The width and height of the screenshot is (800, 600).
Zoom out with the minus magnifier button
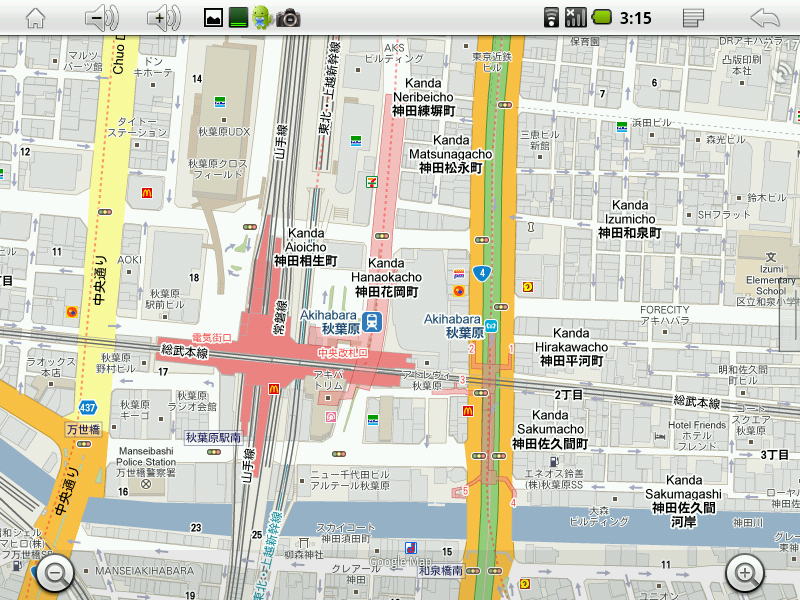pyautogui.click(x=55, y=573)
